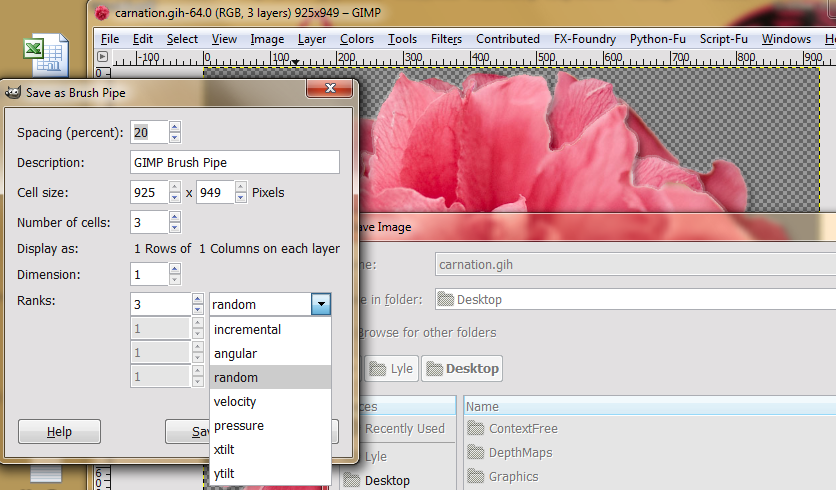
Task: Click the first Ranks field value 3
Action: (161, 304)
